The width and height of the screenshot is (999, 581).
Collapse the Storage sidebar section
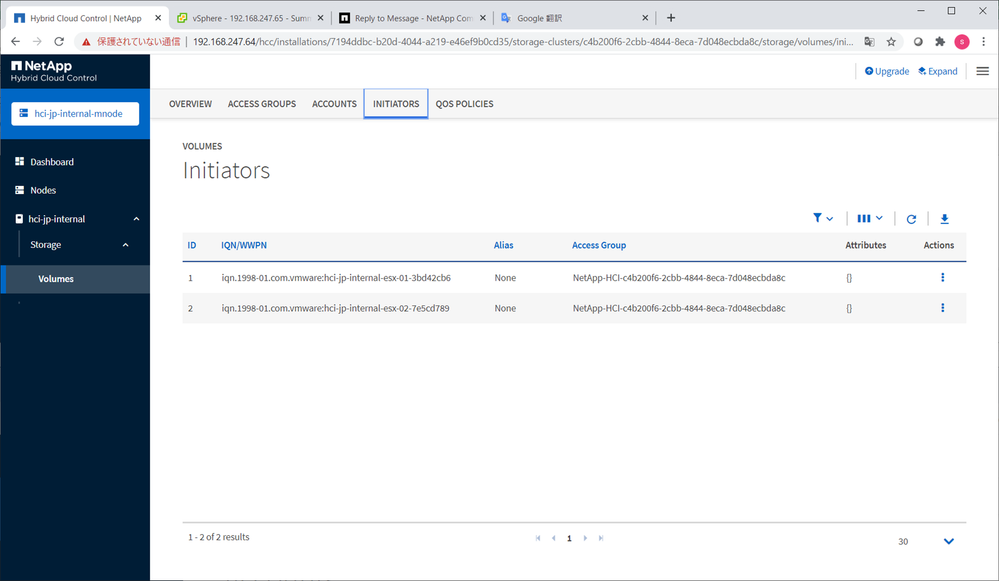pyautogui.click(x=126, y=245)
